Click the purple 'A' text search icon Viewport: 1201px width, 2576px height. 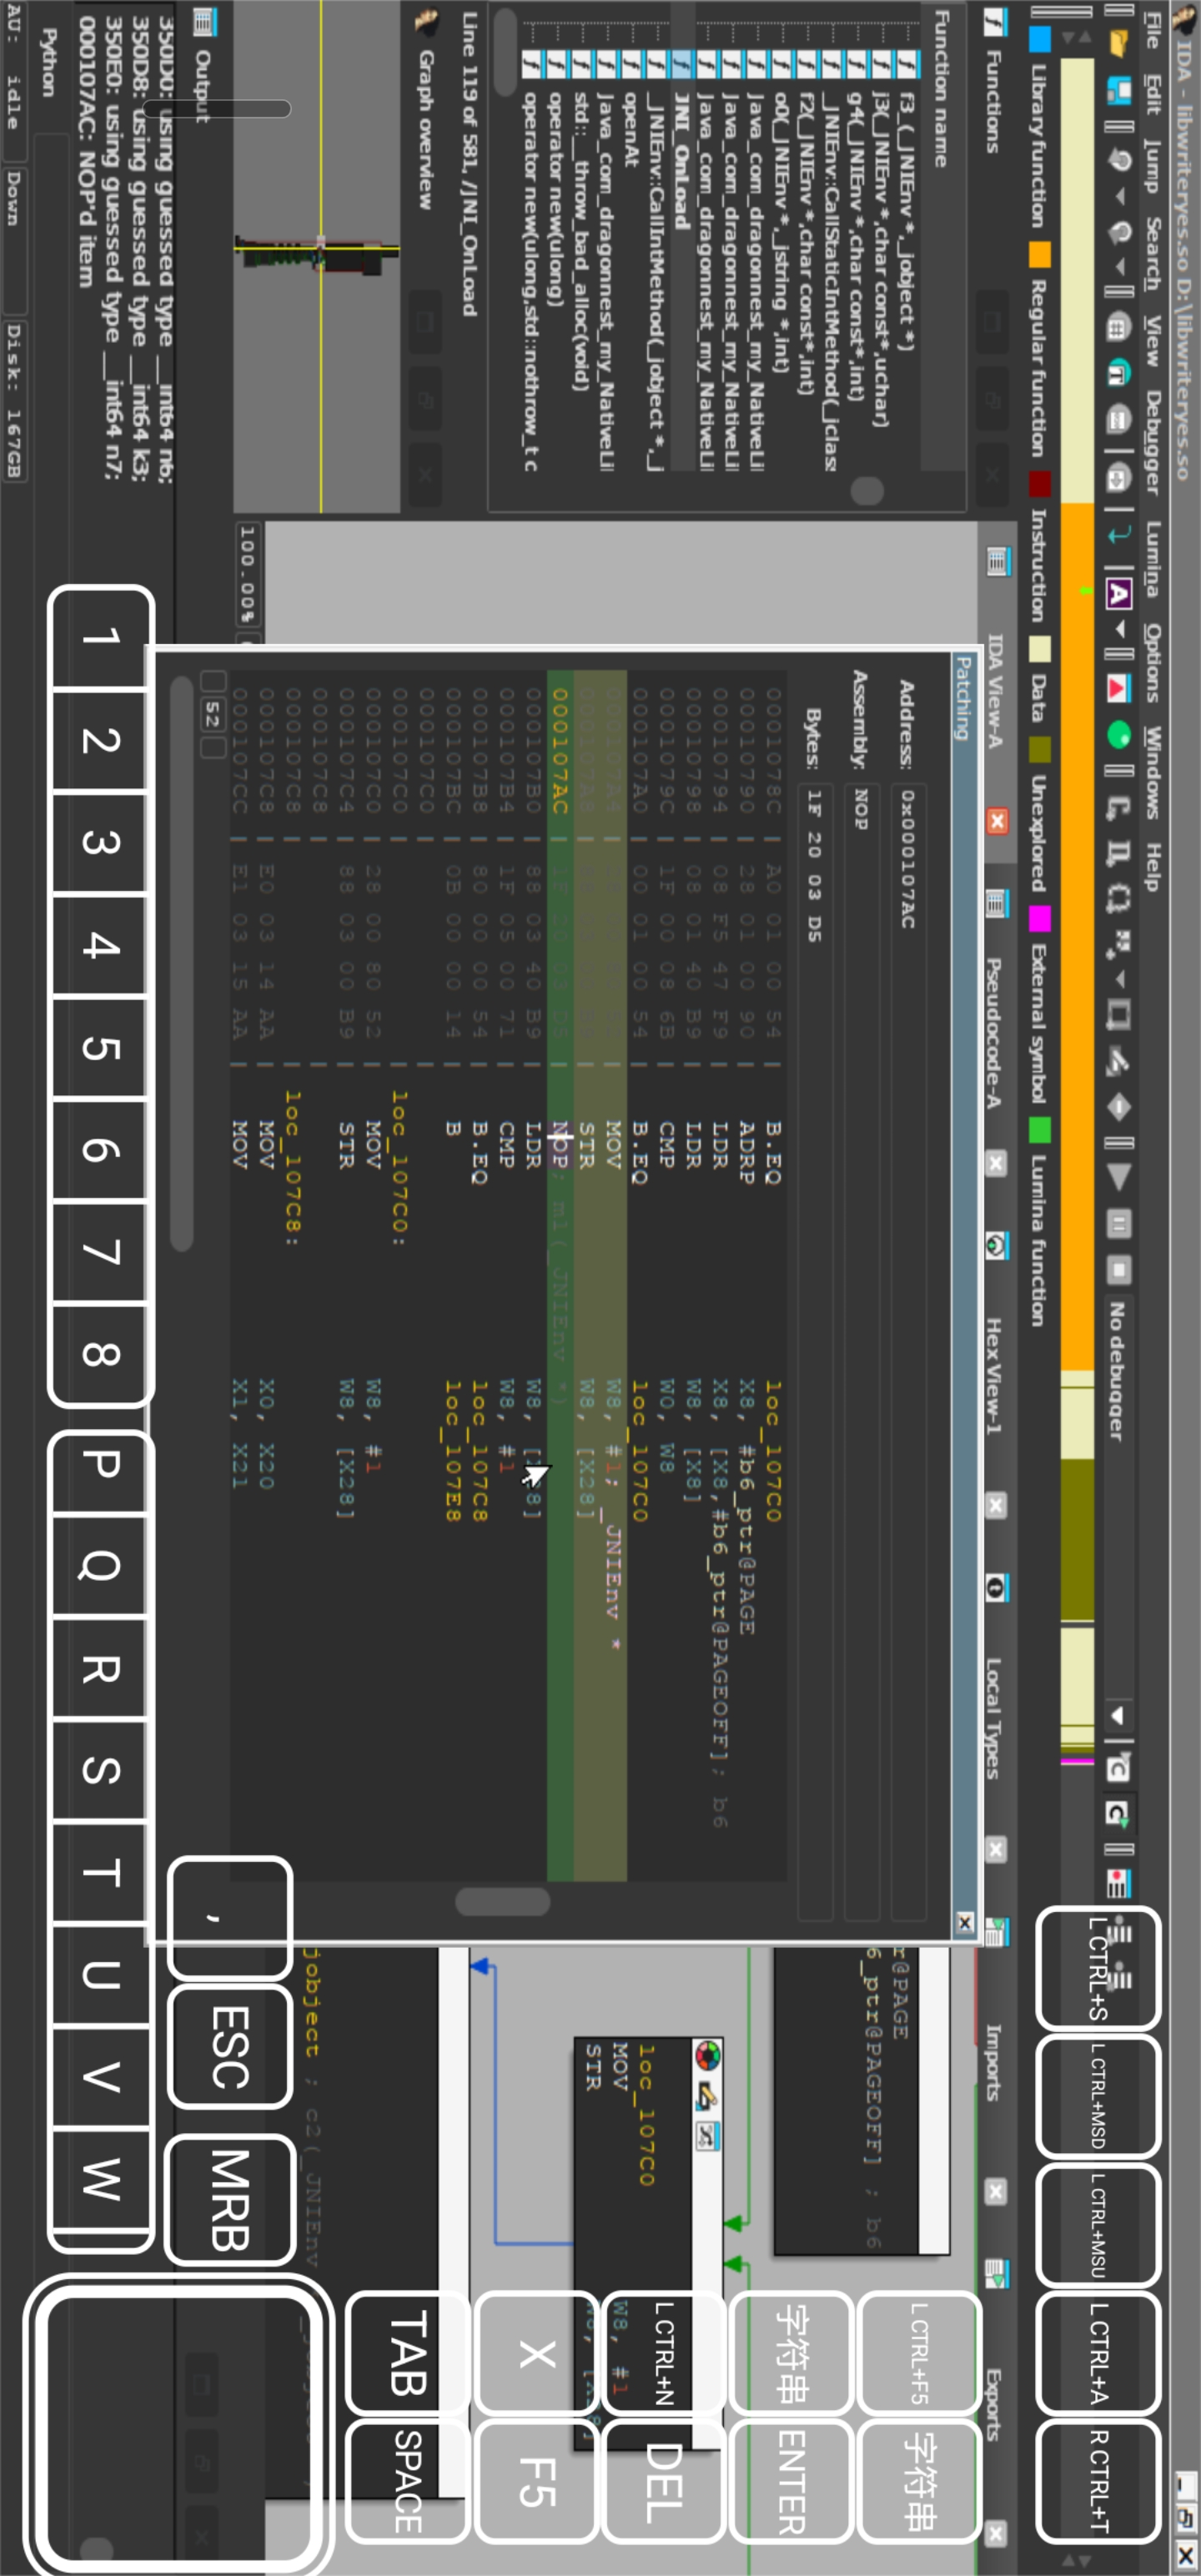(1118, 594)
